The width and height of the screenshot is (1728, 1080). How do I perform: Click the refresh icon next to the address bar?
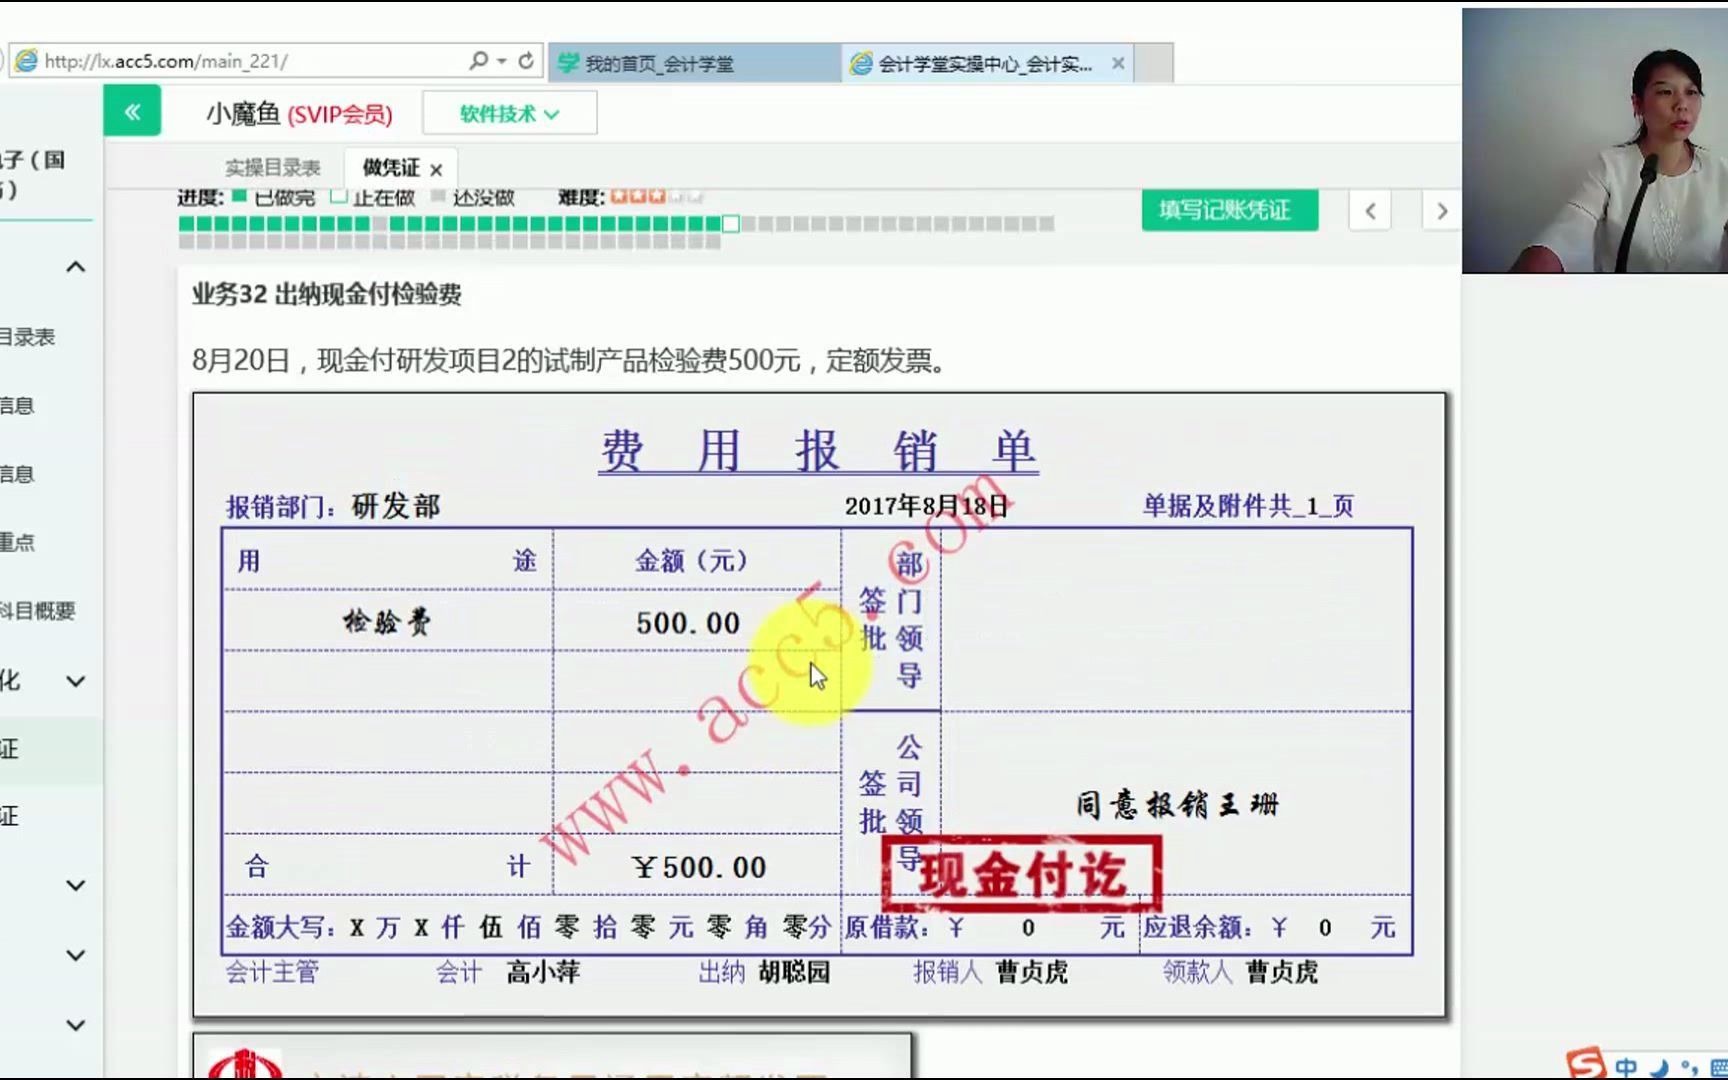527,60
